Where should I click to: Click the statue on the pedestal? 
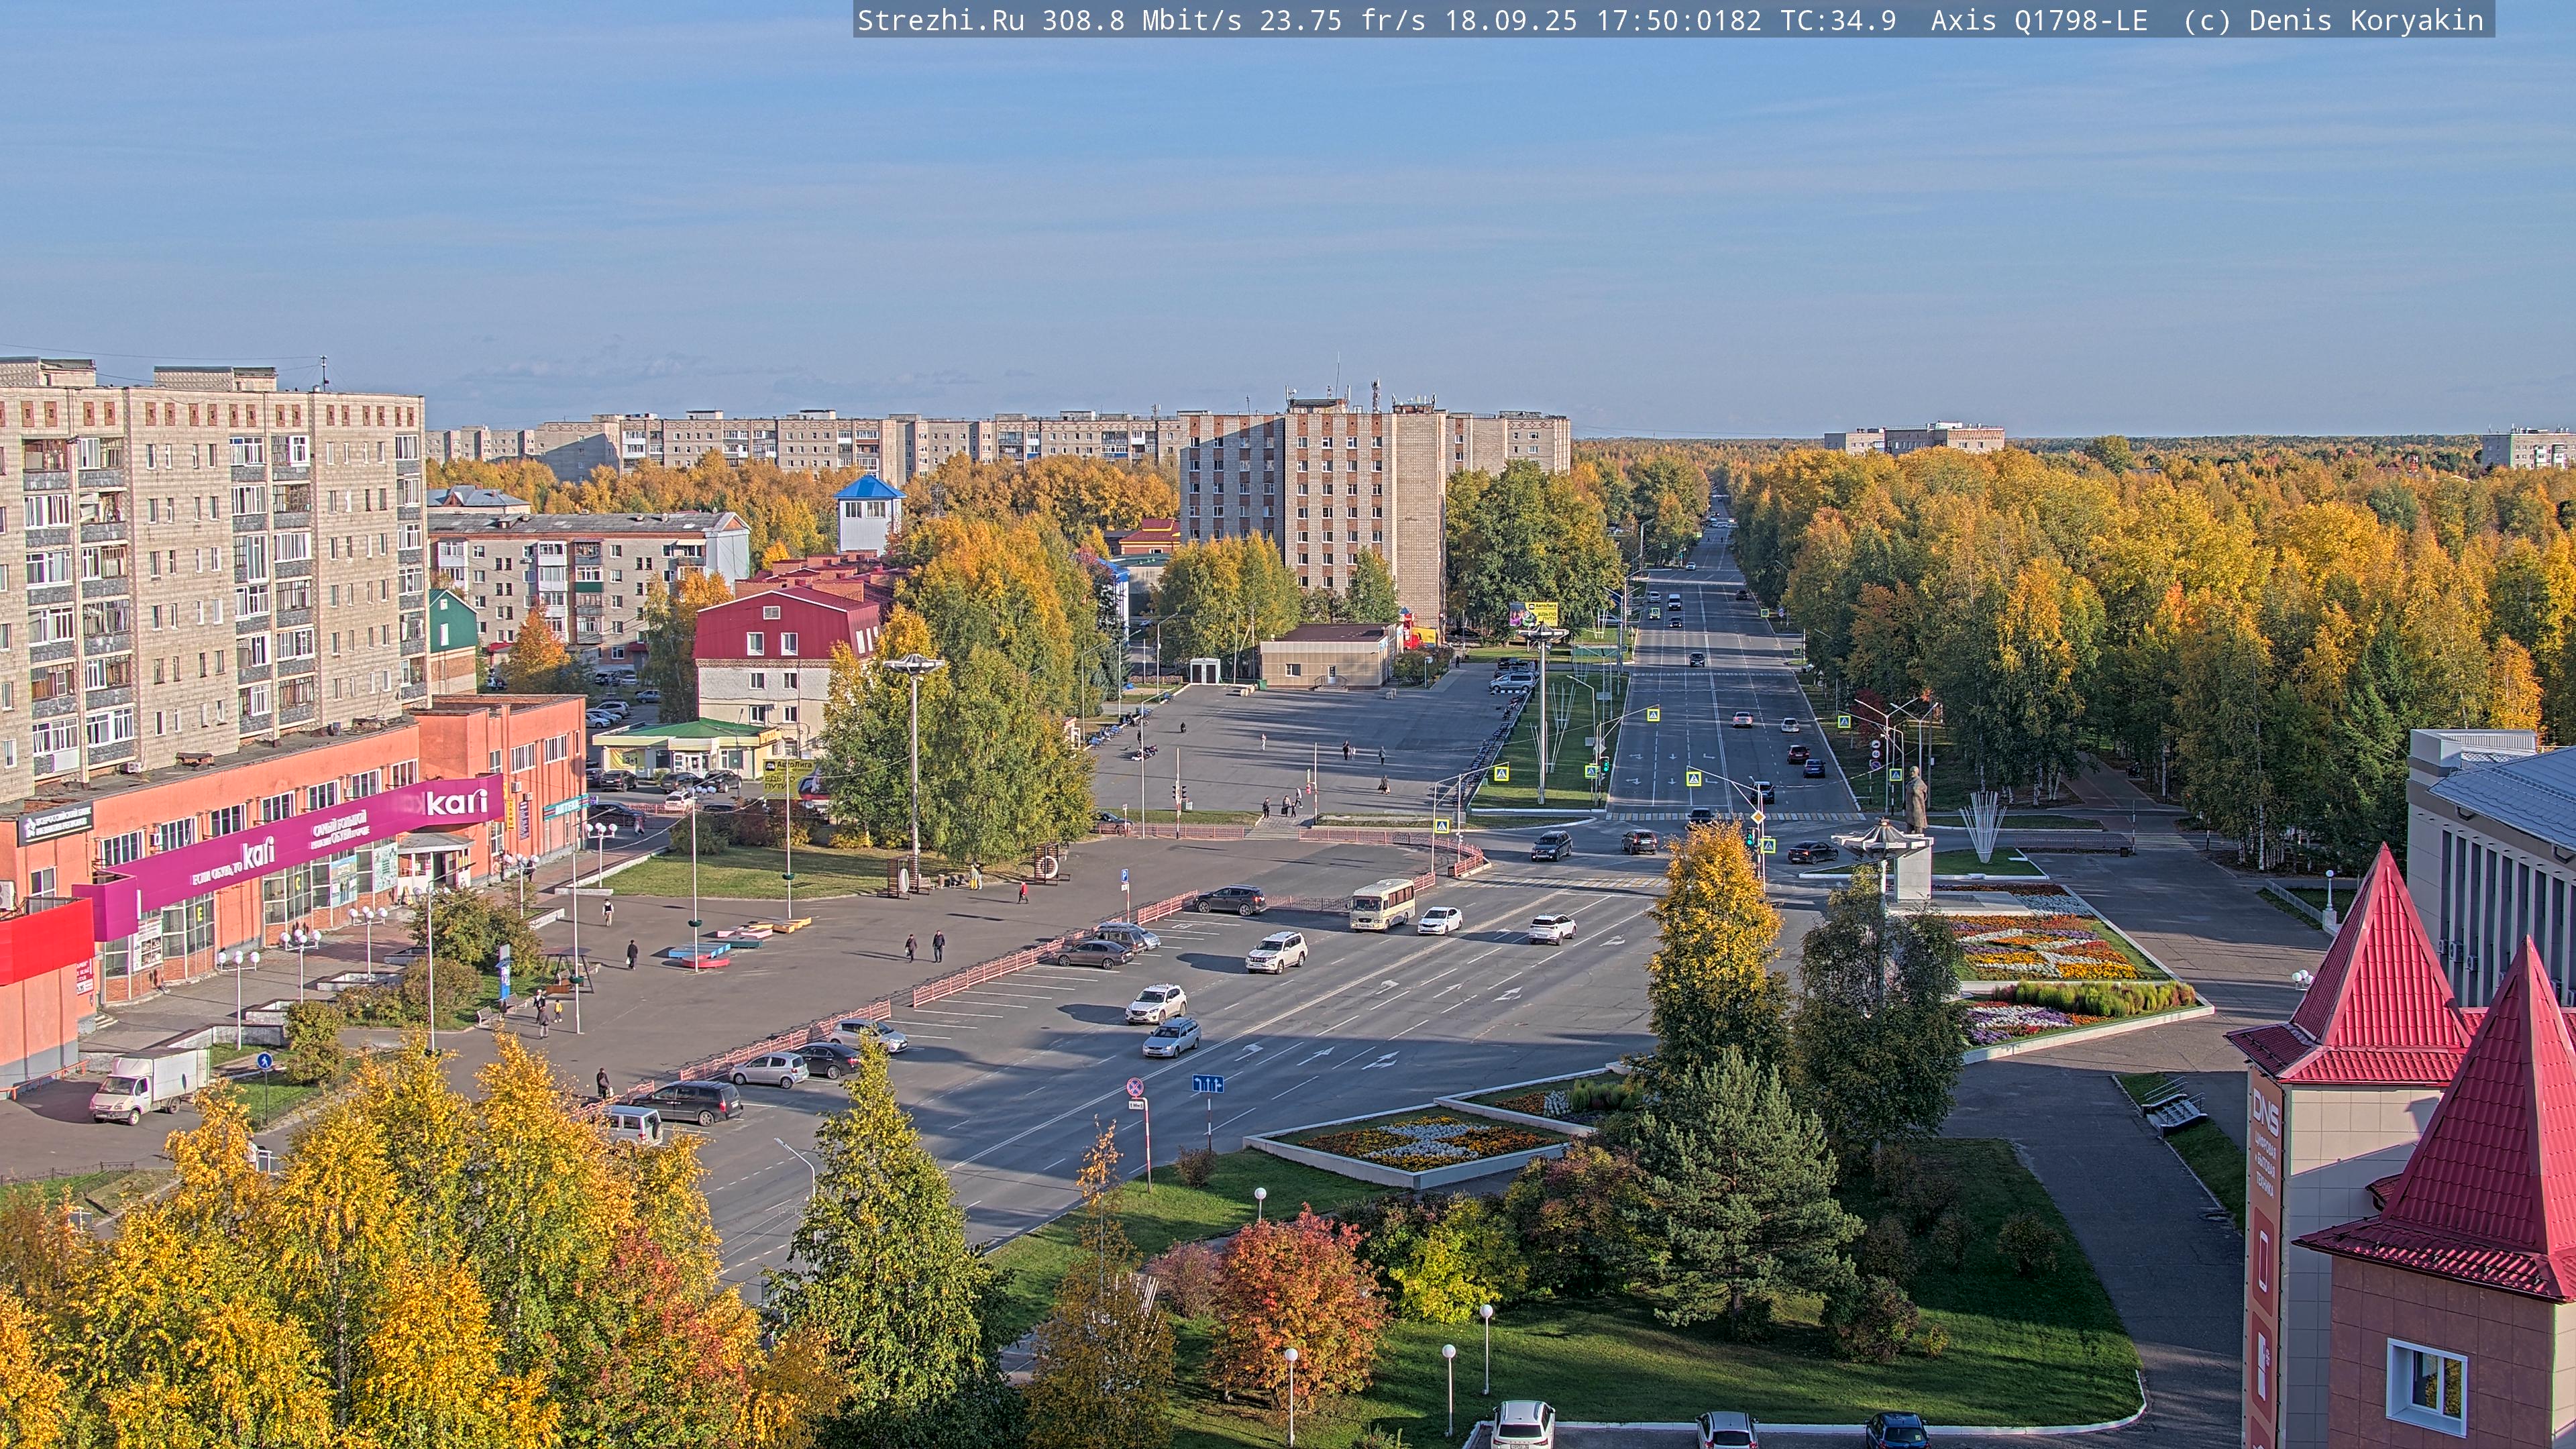coord(1915,800)
